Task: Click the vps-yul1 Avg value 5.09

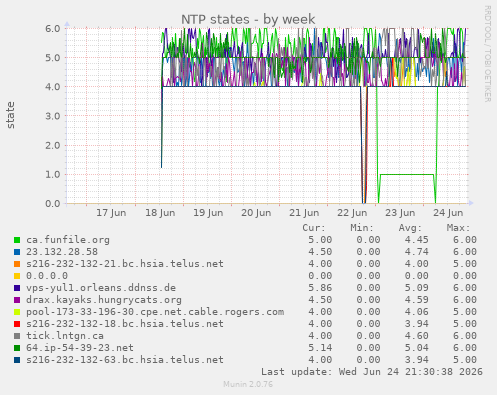Action: click(x=417, y=288)
